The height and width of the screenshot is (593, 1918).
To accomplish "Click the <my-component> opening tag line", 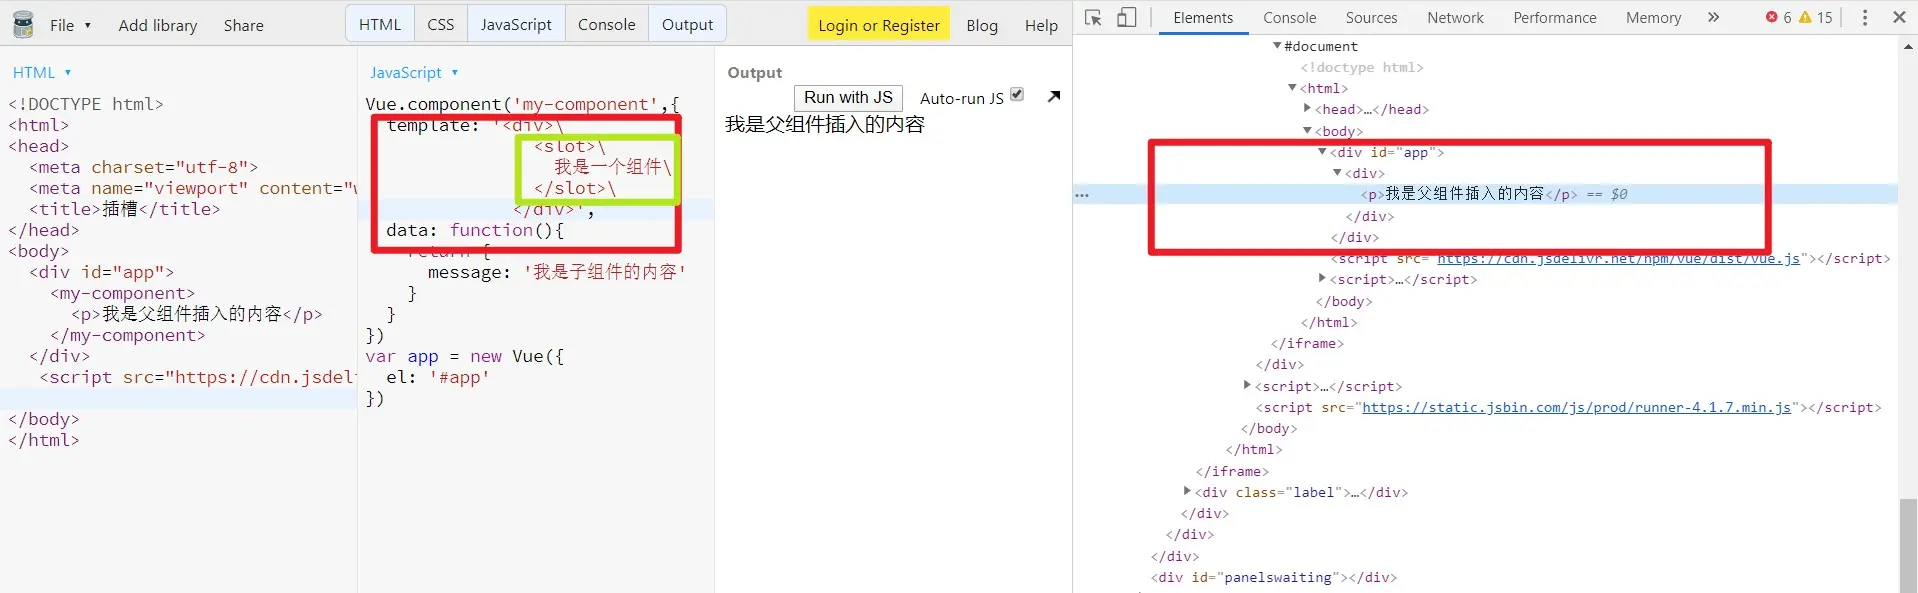I will pos(123,293).
